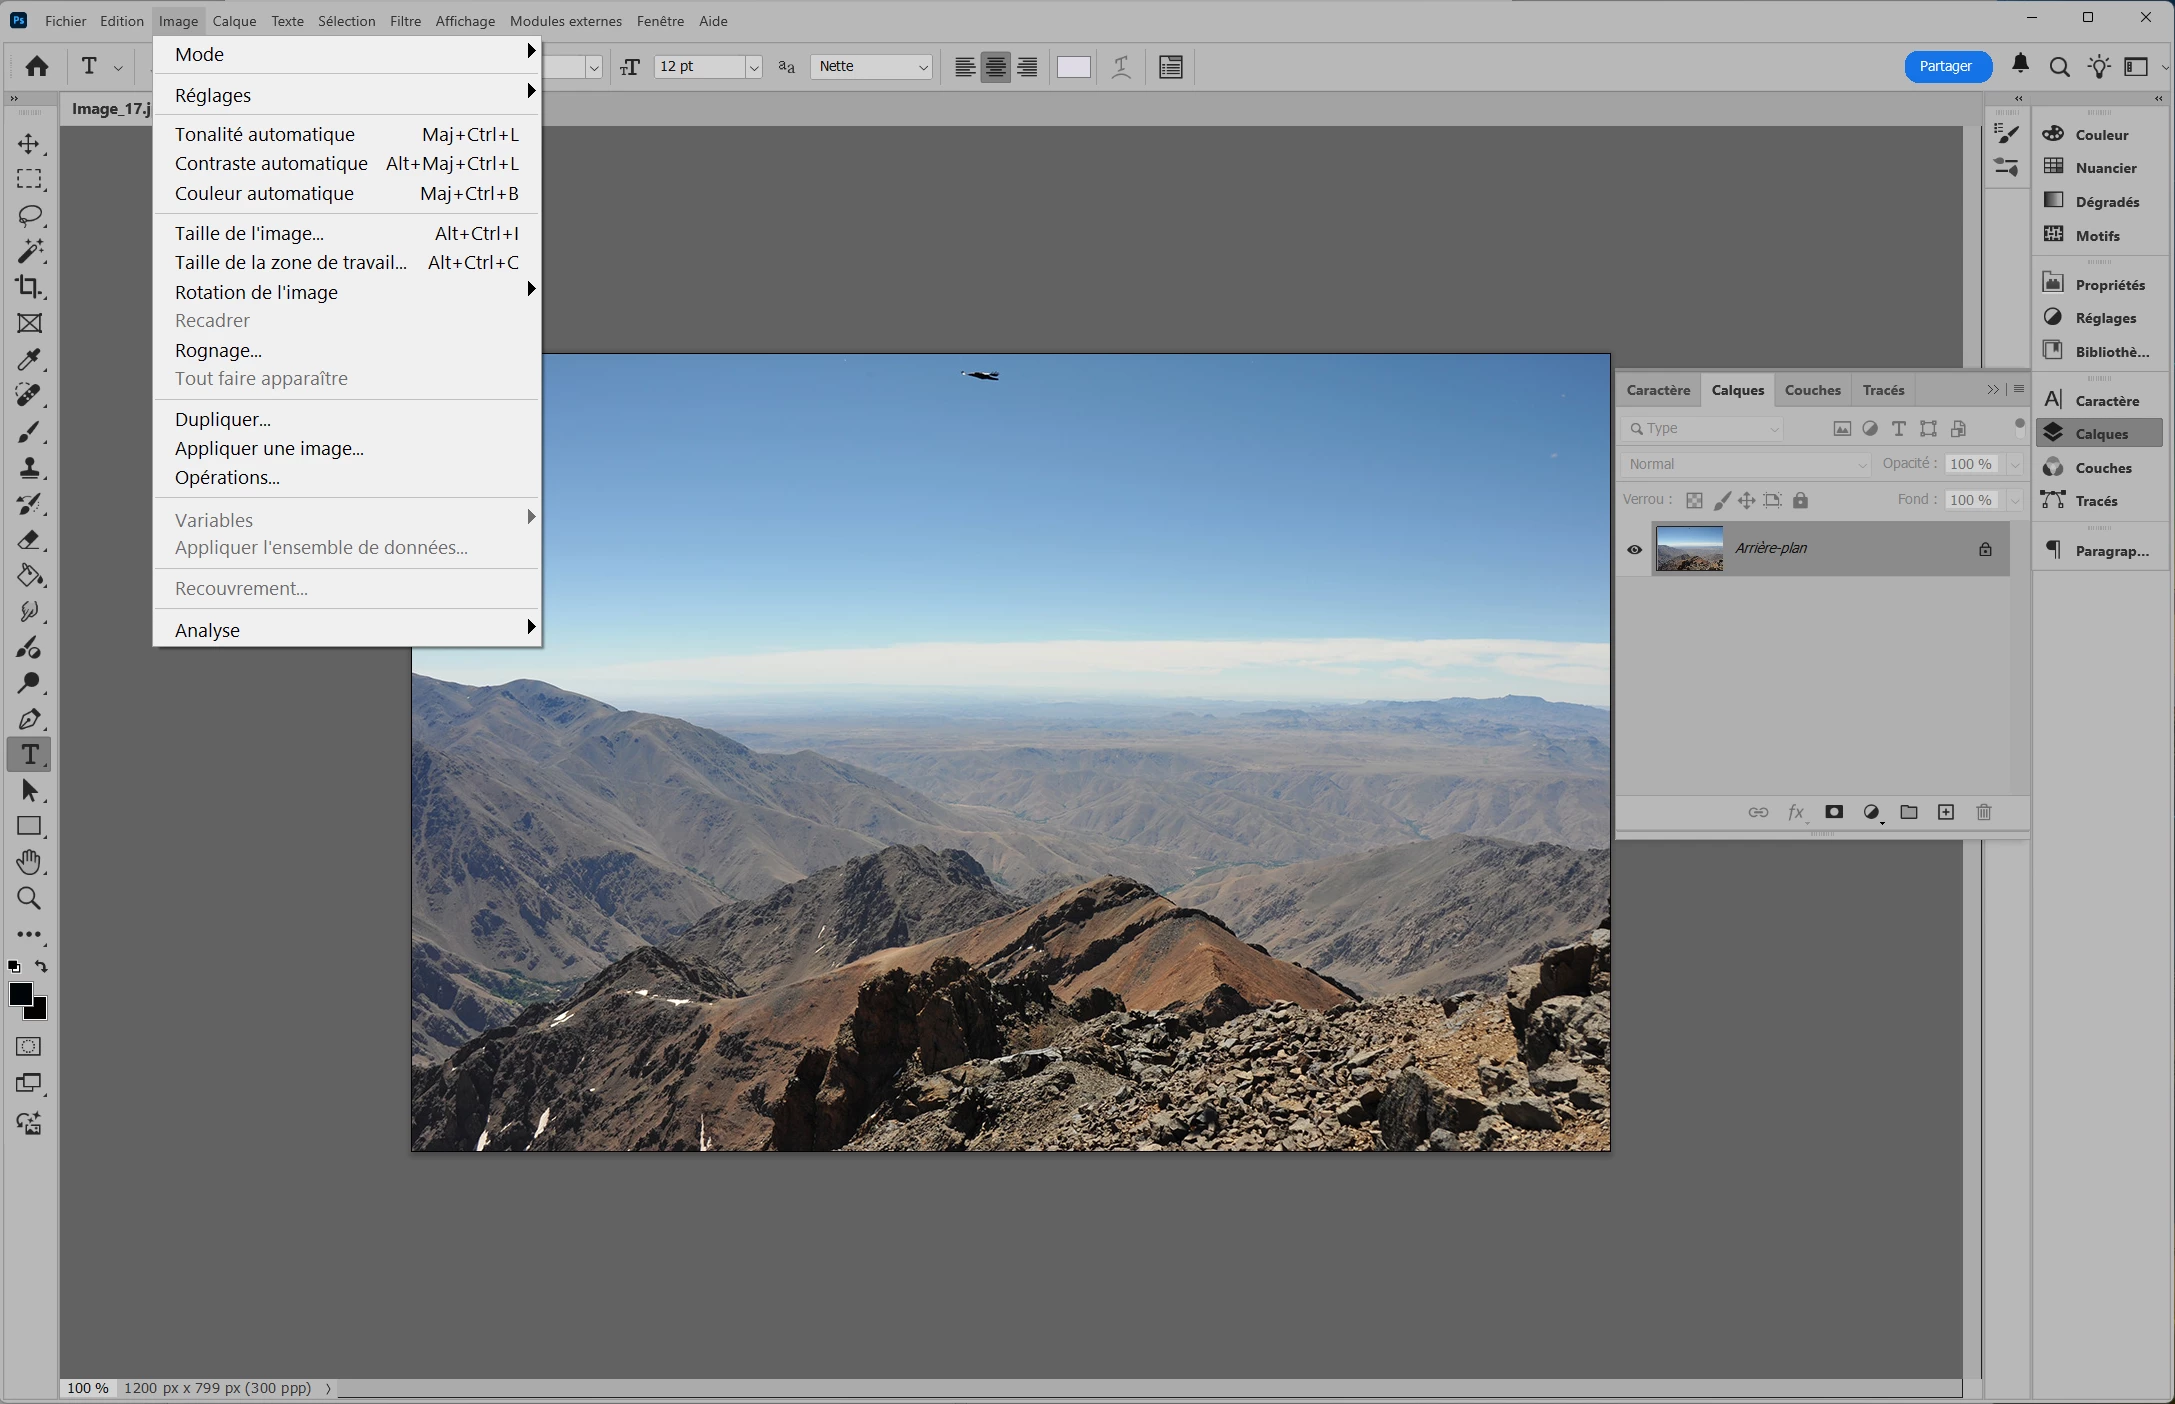Image resolution: width=2175 pixels, height=1404 pixels.
Task: Switch to the Couches tab
Action: click(x=1812, y=390)
